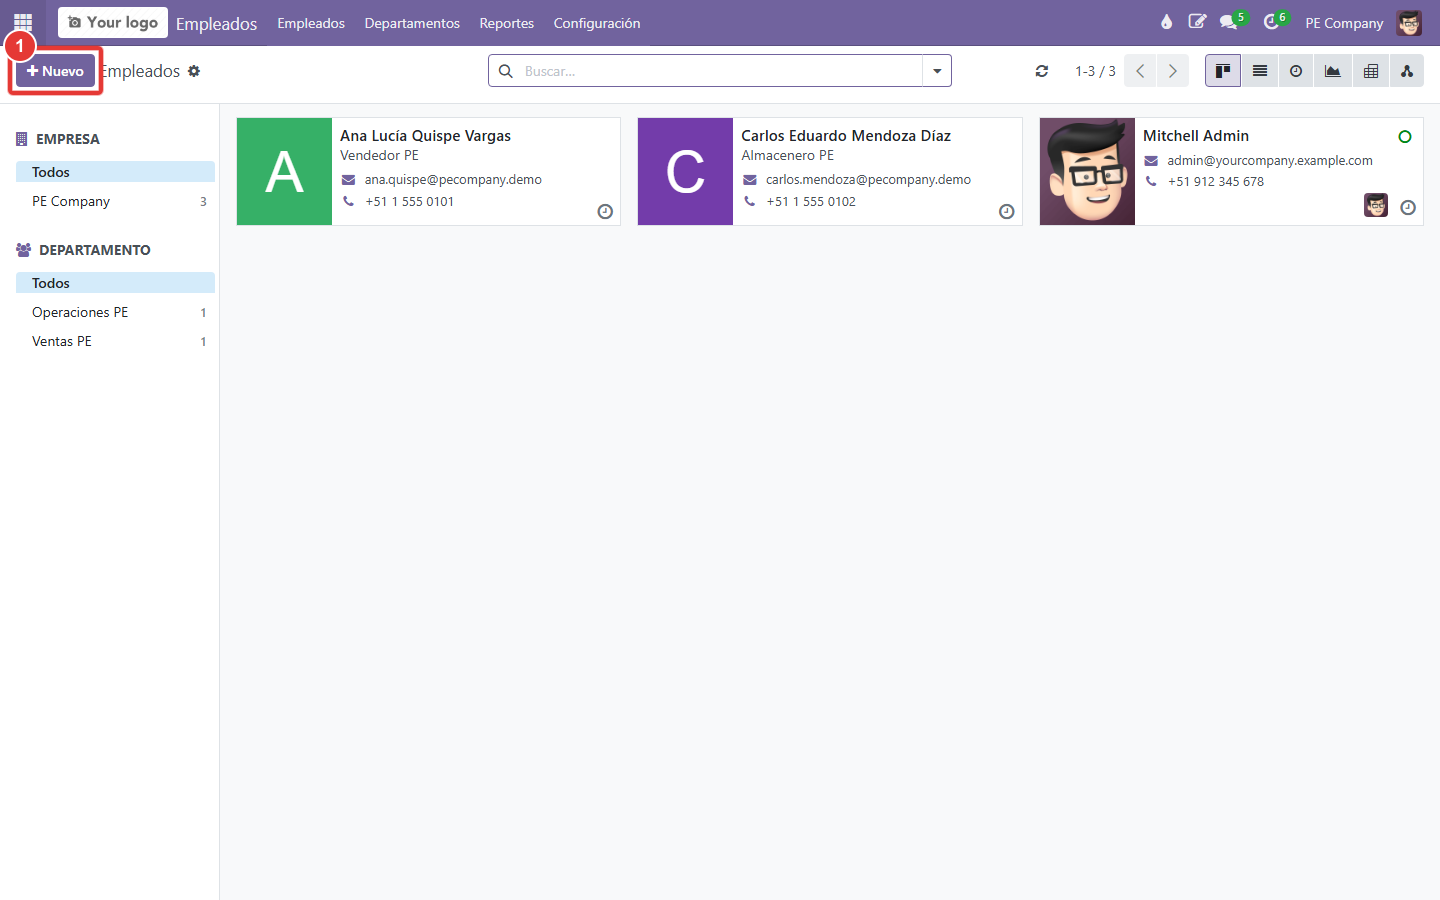Switch to list view

(x=1260, y=71)
